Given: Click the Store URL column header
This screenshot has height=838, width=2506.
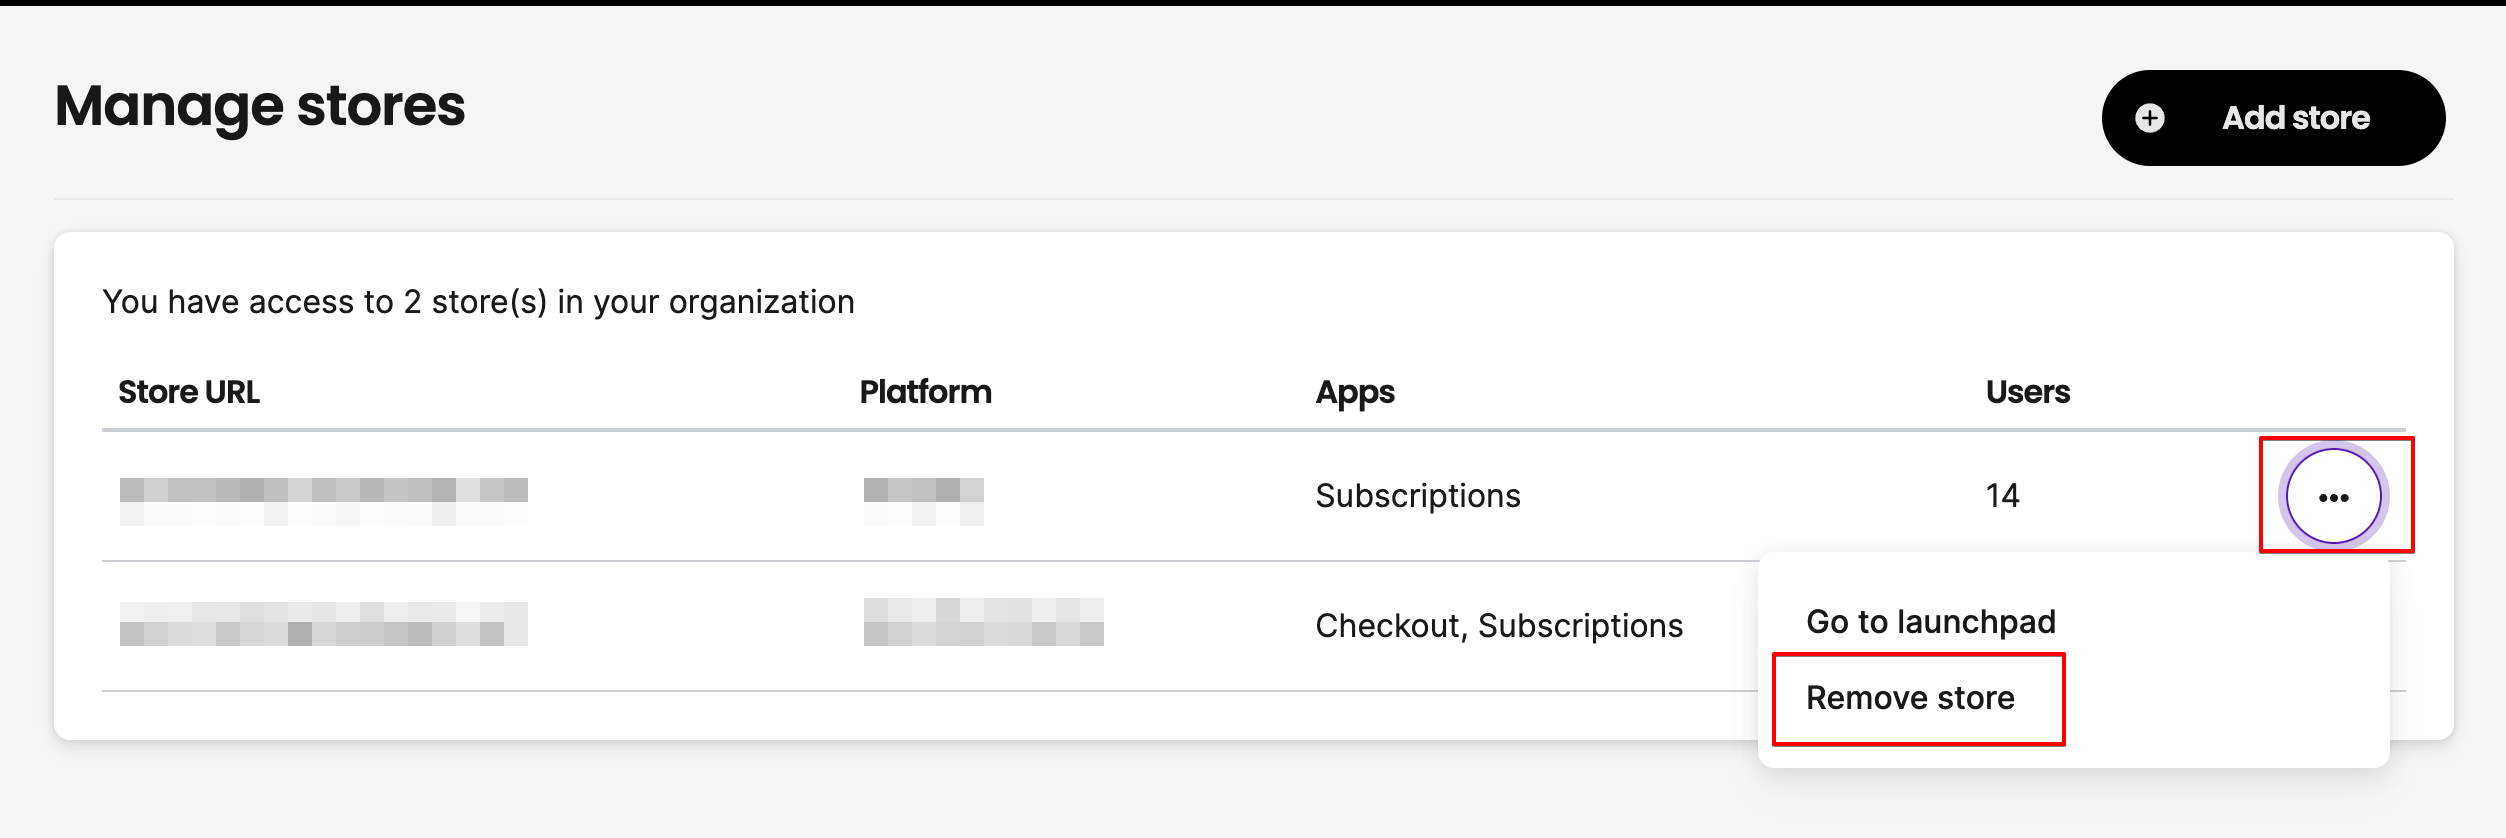Looking at the screenshot, I should tap(189, 392).
